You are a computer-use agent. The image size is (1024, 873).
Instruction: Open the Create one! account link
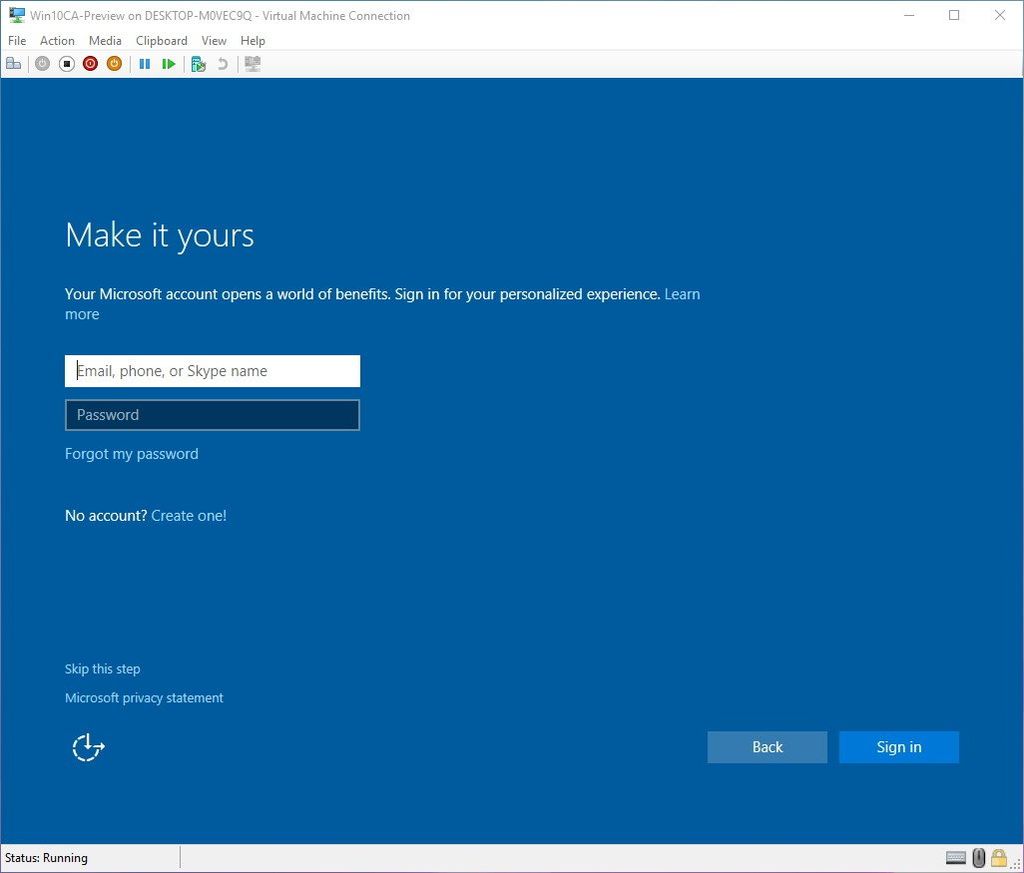[188, 515]
